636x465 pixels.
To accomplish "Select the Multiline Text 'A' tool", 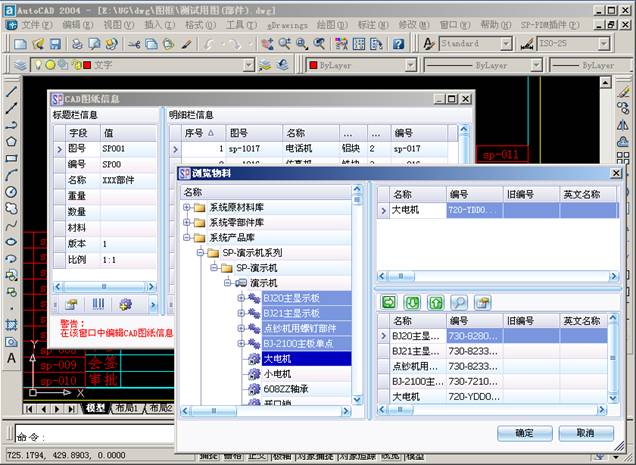I will [11, 359].
